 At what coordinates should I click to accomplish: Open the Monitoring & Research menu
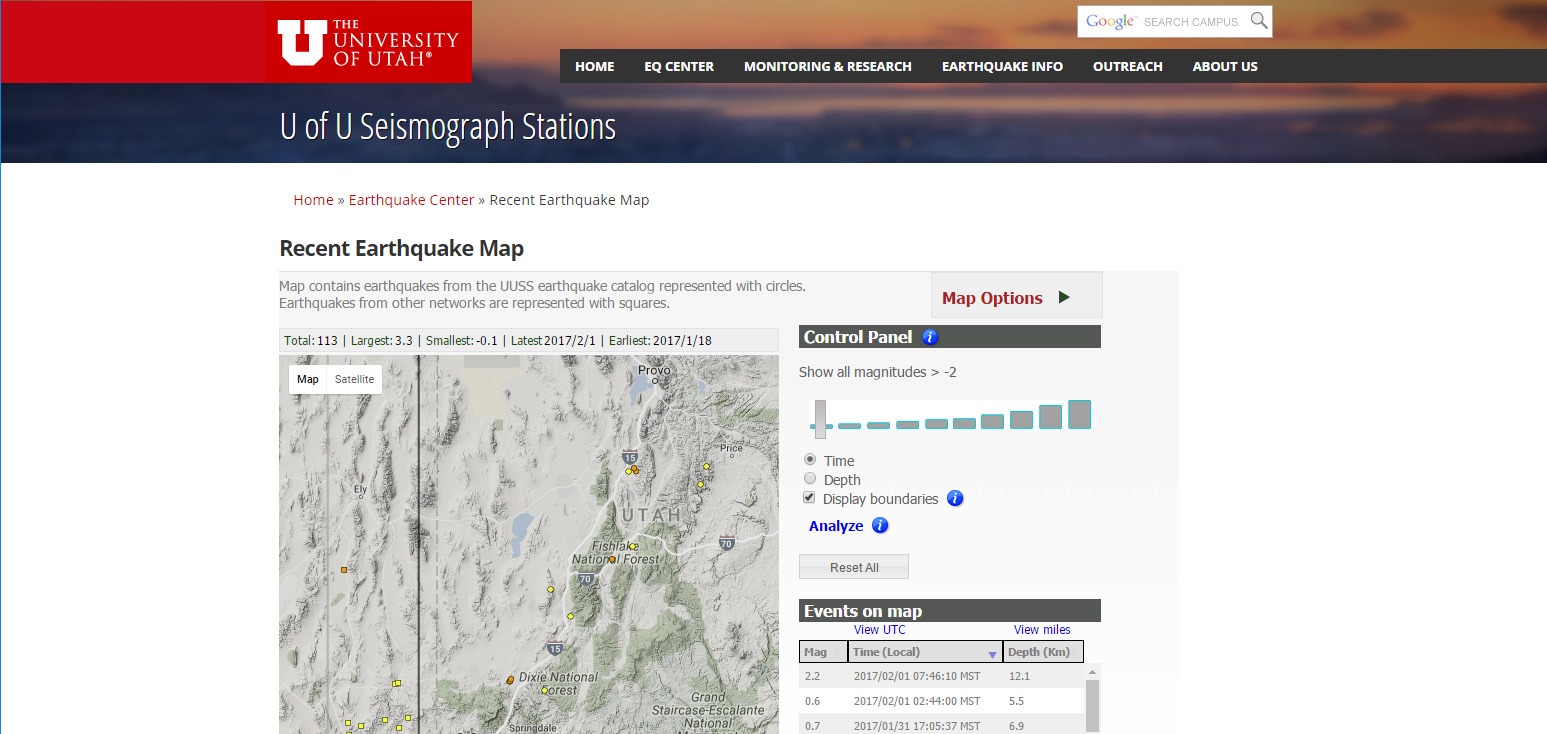tap(827, 66)
